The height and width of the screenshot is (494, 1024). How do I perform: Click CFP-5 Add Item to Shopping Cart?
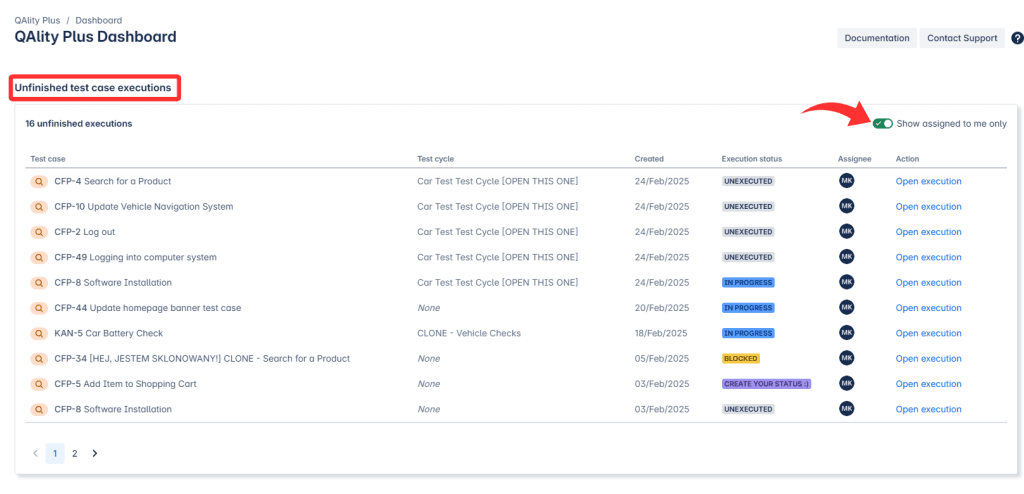pyautogui.click(x=125, y=384)
